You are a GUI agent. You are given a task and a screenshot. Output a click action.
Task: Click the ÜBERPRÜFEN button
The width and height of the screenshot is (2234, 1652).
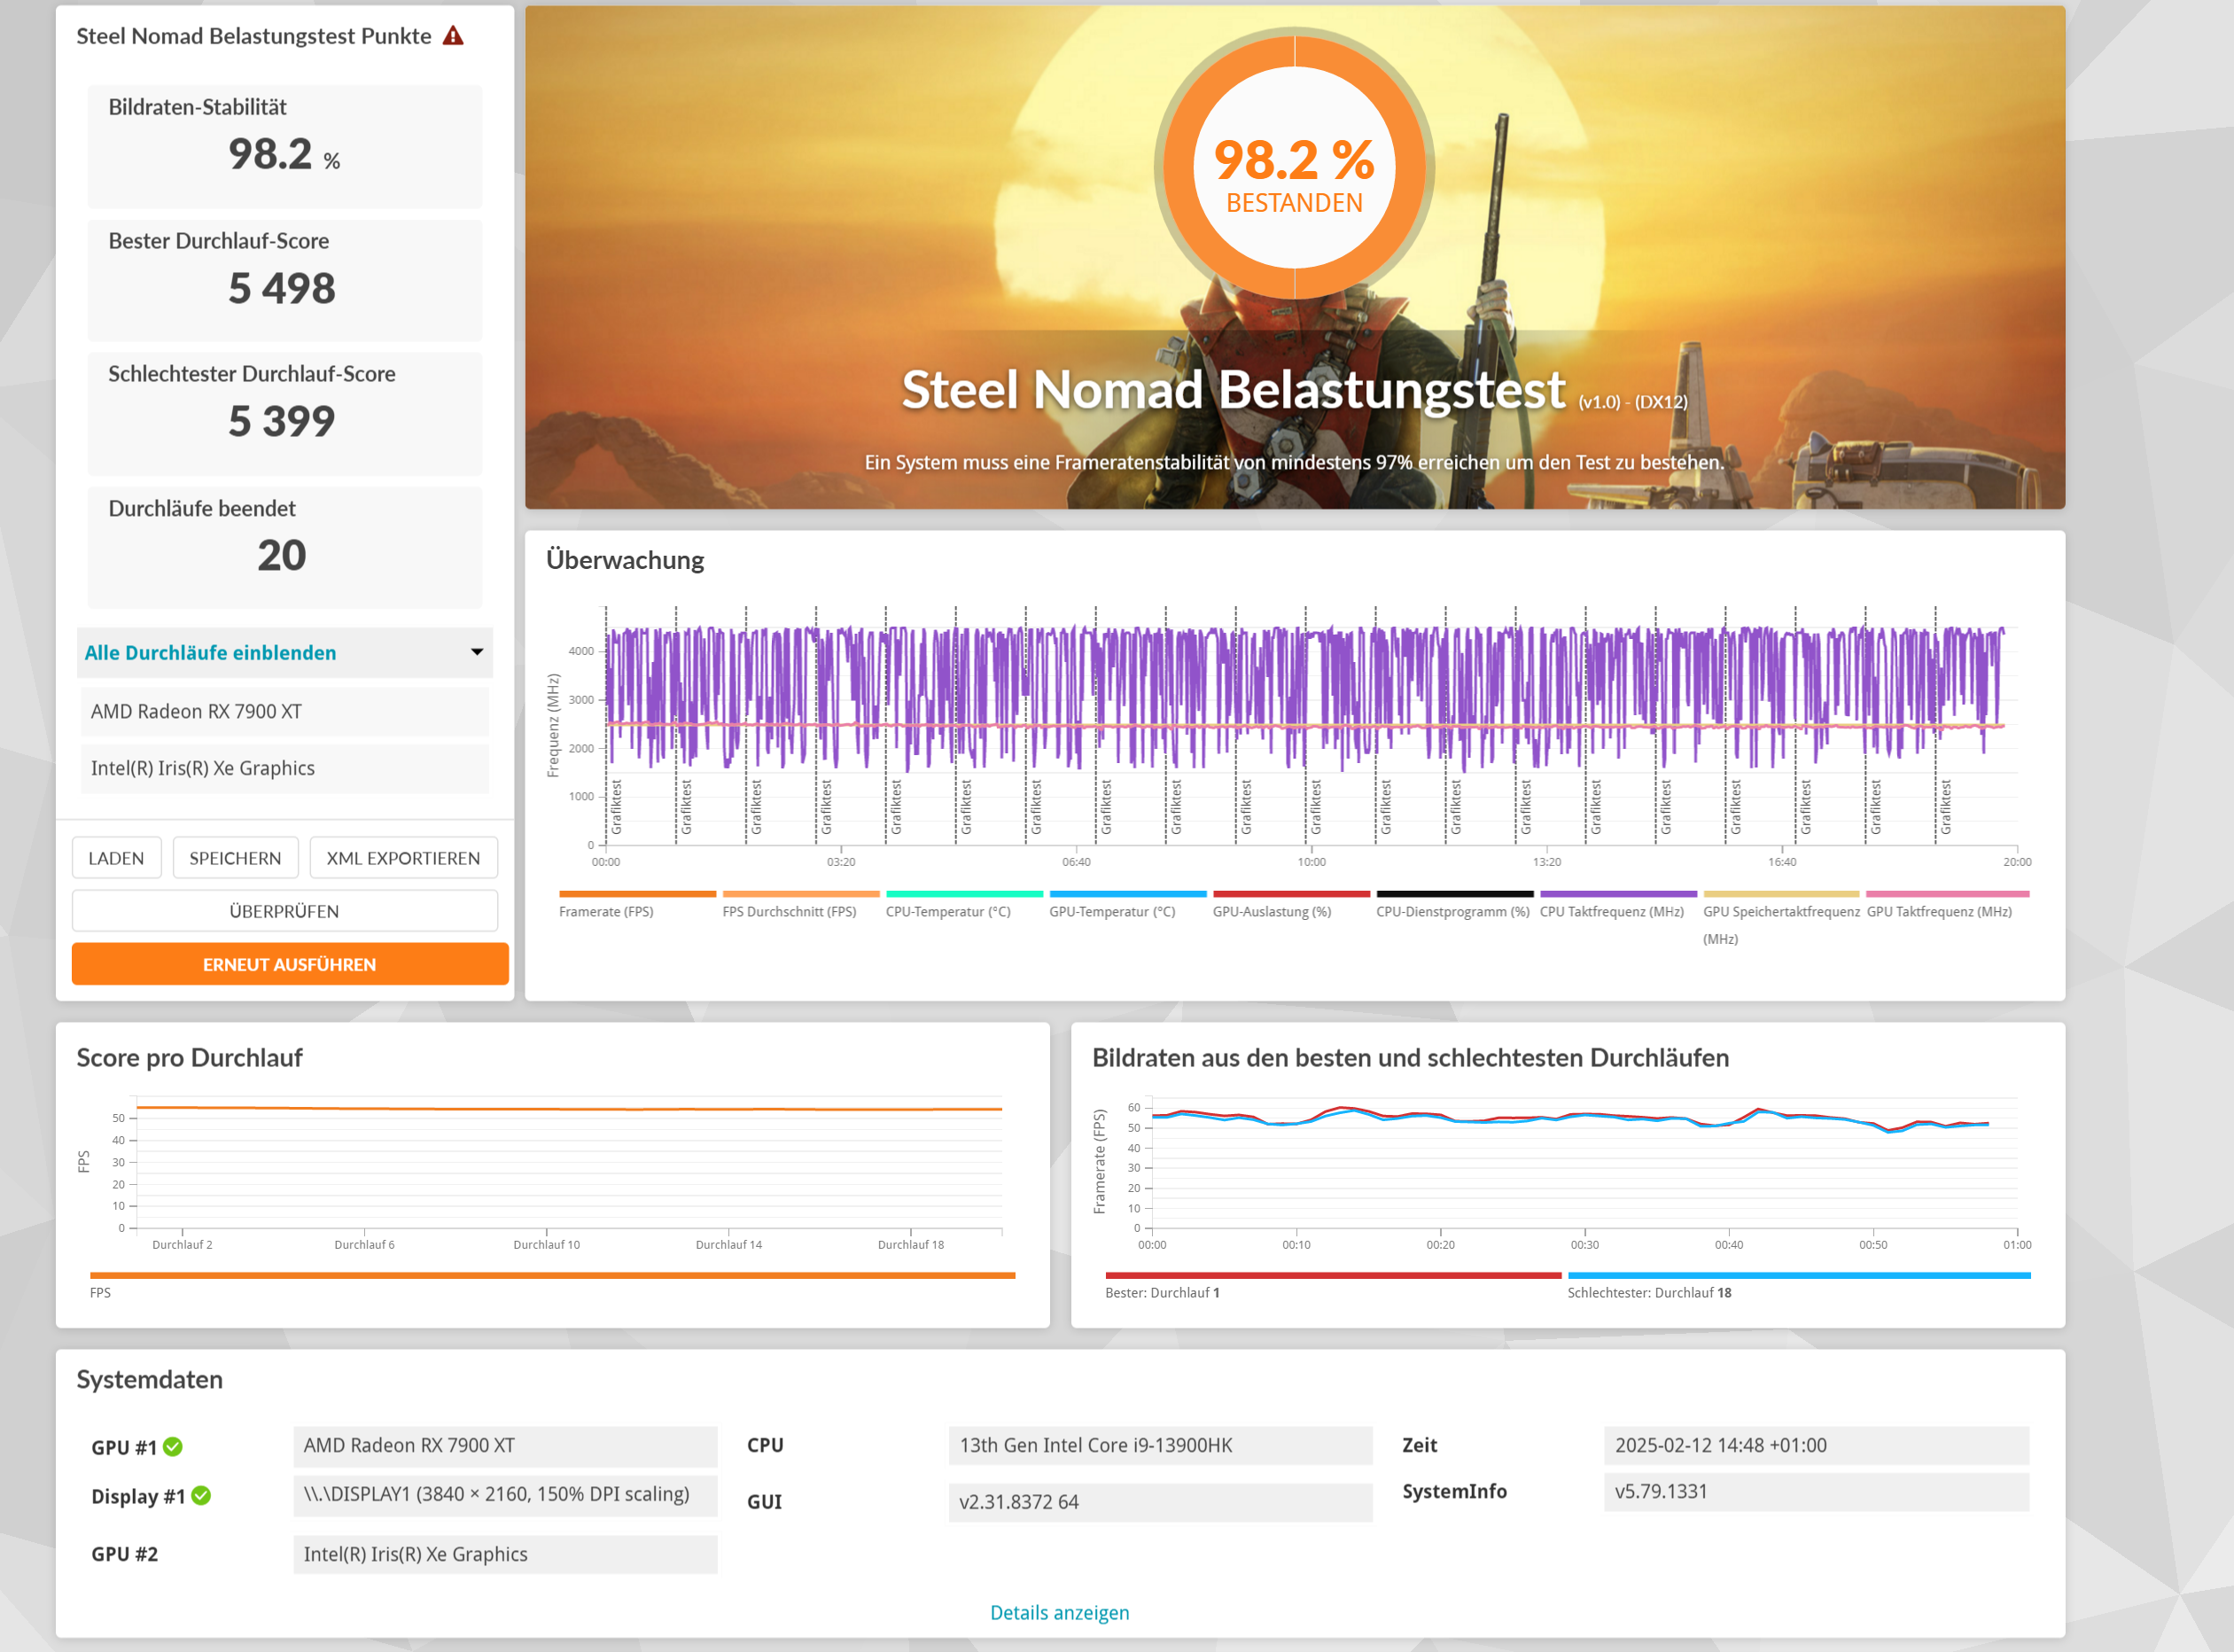click(285, 911)
